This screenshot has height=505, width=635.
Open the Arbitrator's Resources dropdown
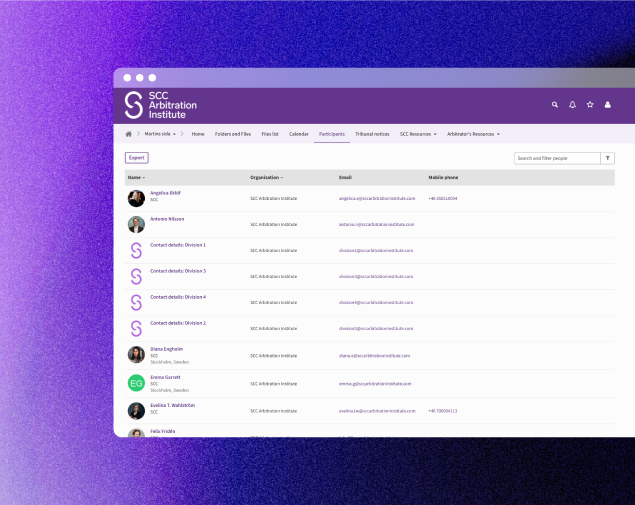[x=473, y=133]
